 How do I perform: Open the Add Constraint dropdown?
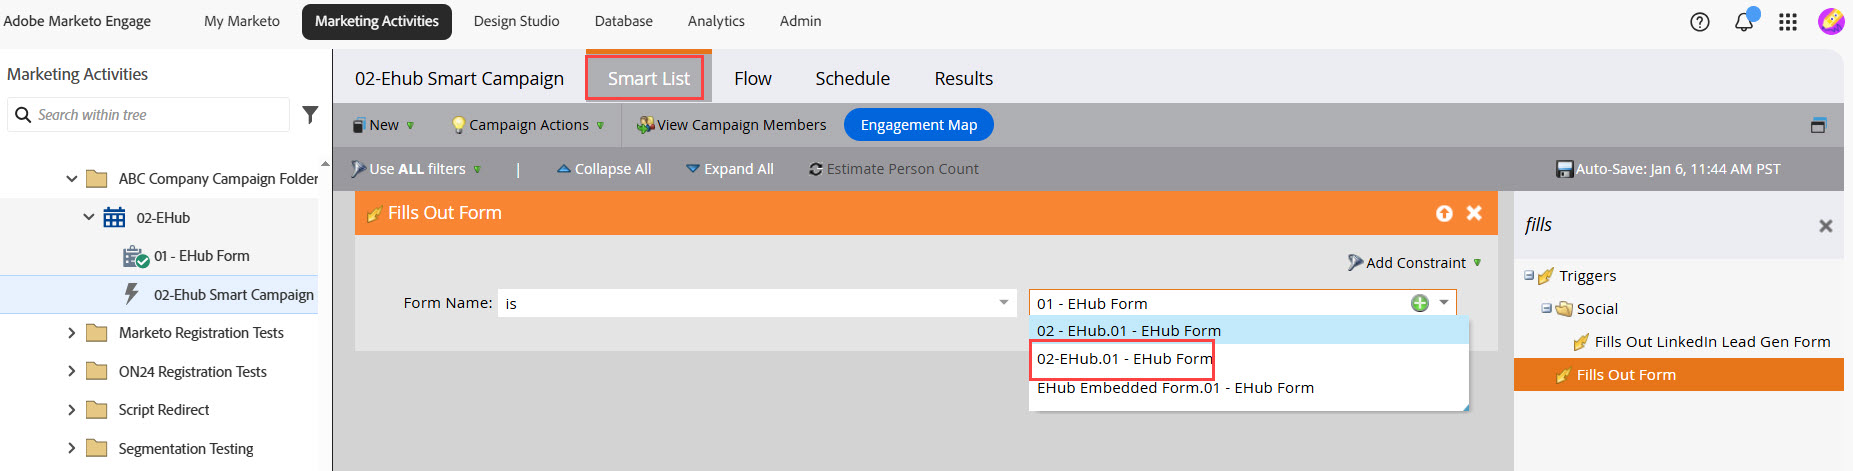(x=1414, y=263)
